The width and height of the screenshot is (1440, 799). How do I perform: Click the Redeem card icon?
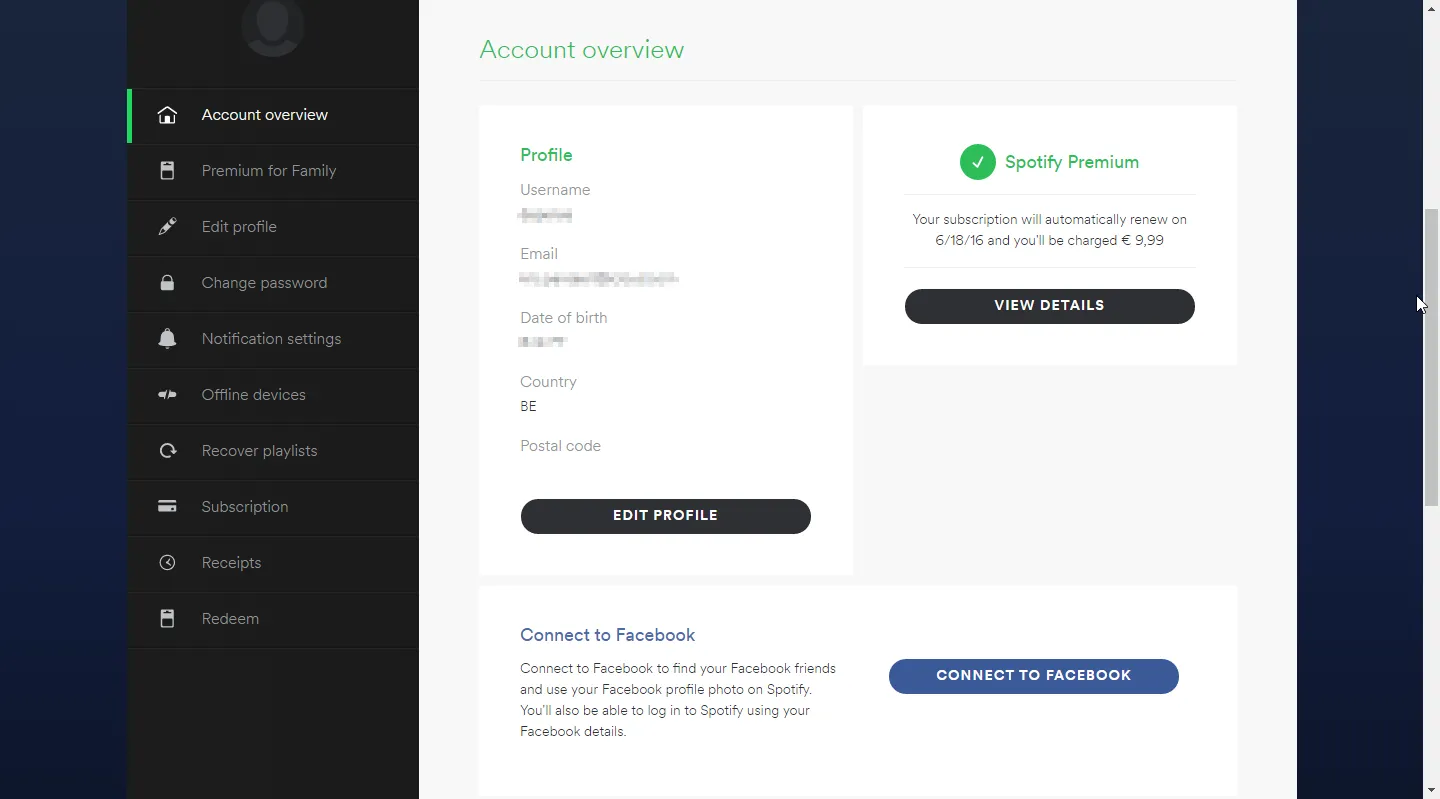click(167, 619)
